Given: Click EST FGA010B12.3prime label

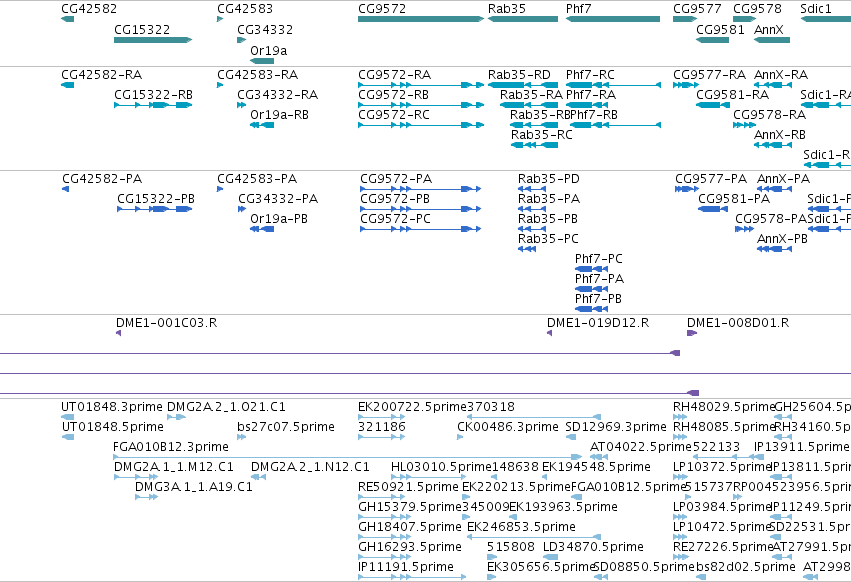Looking at the screenshot, I should pos(171,447).
